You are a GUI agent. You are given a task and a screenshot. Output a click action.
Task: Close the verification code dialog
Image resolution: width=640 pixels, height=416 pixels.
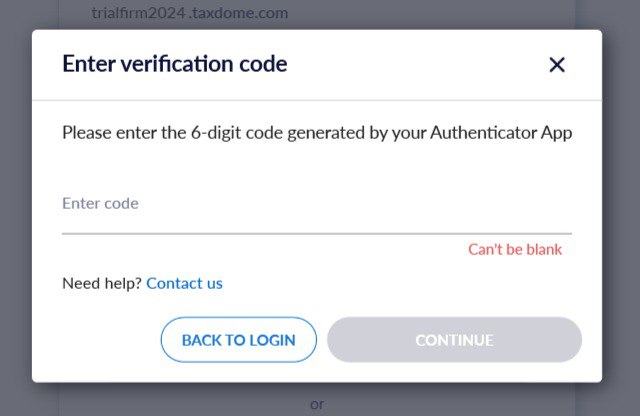click(557, 65)
